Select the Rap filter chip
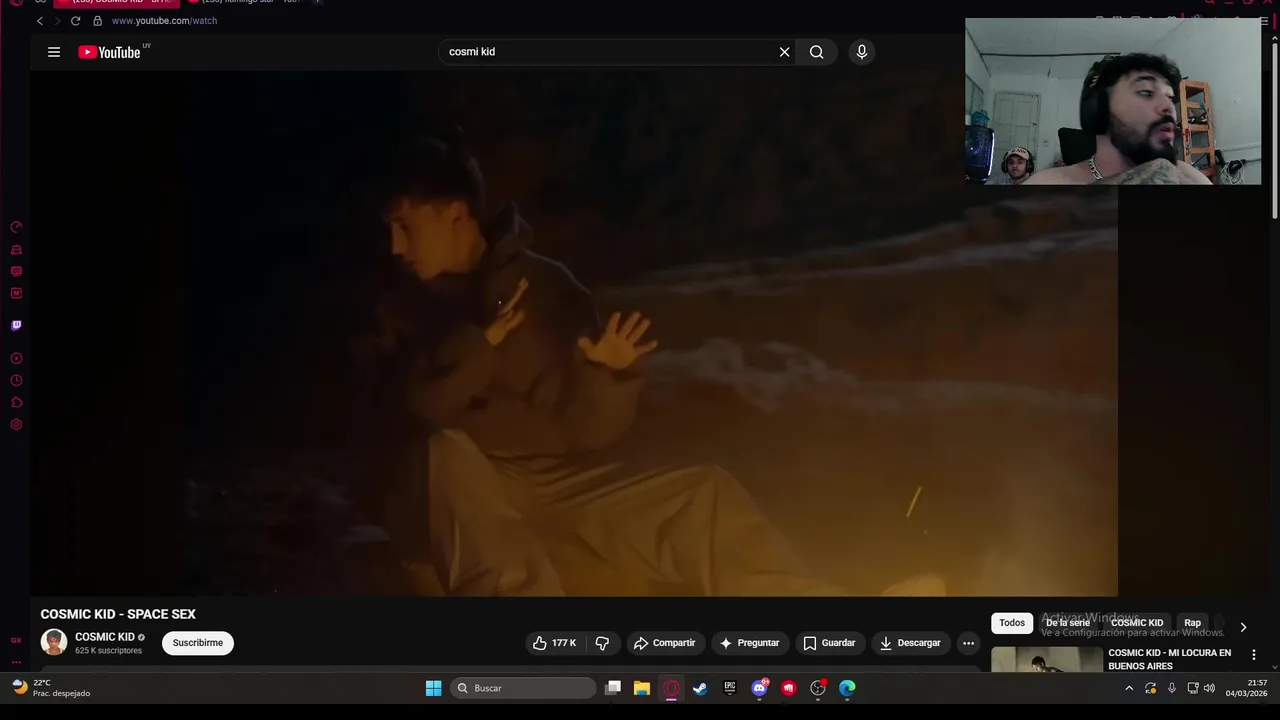Screen dimensions: 1280x720 (x=1192, y=623)
